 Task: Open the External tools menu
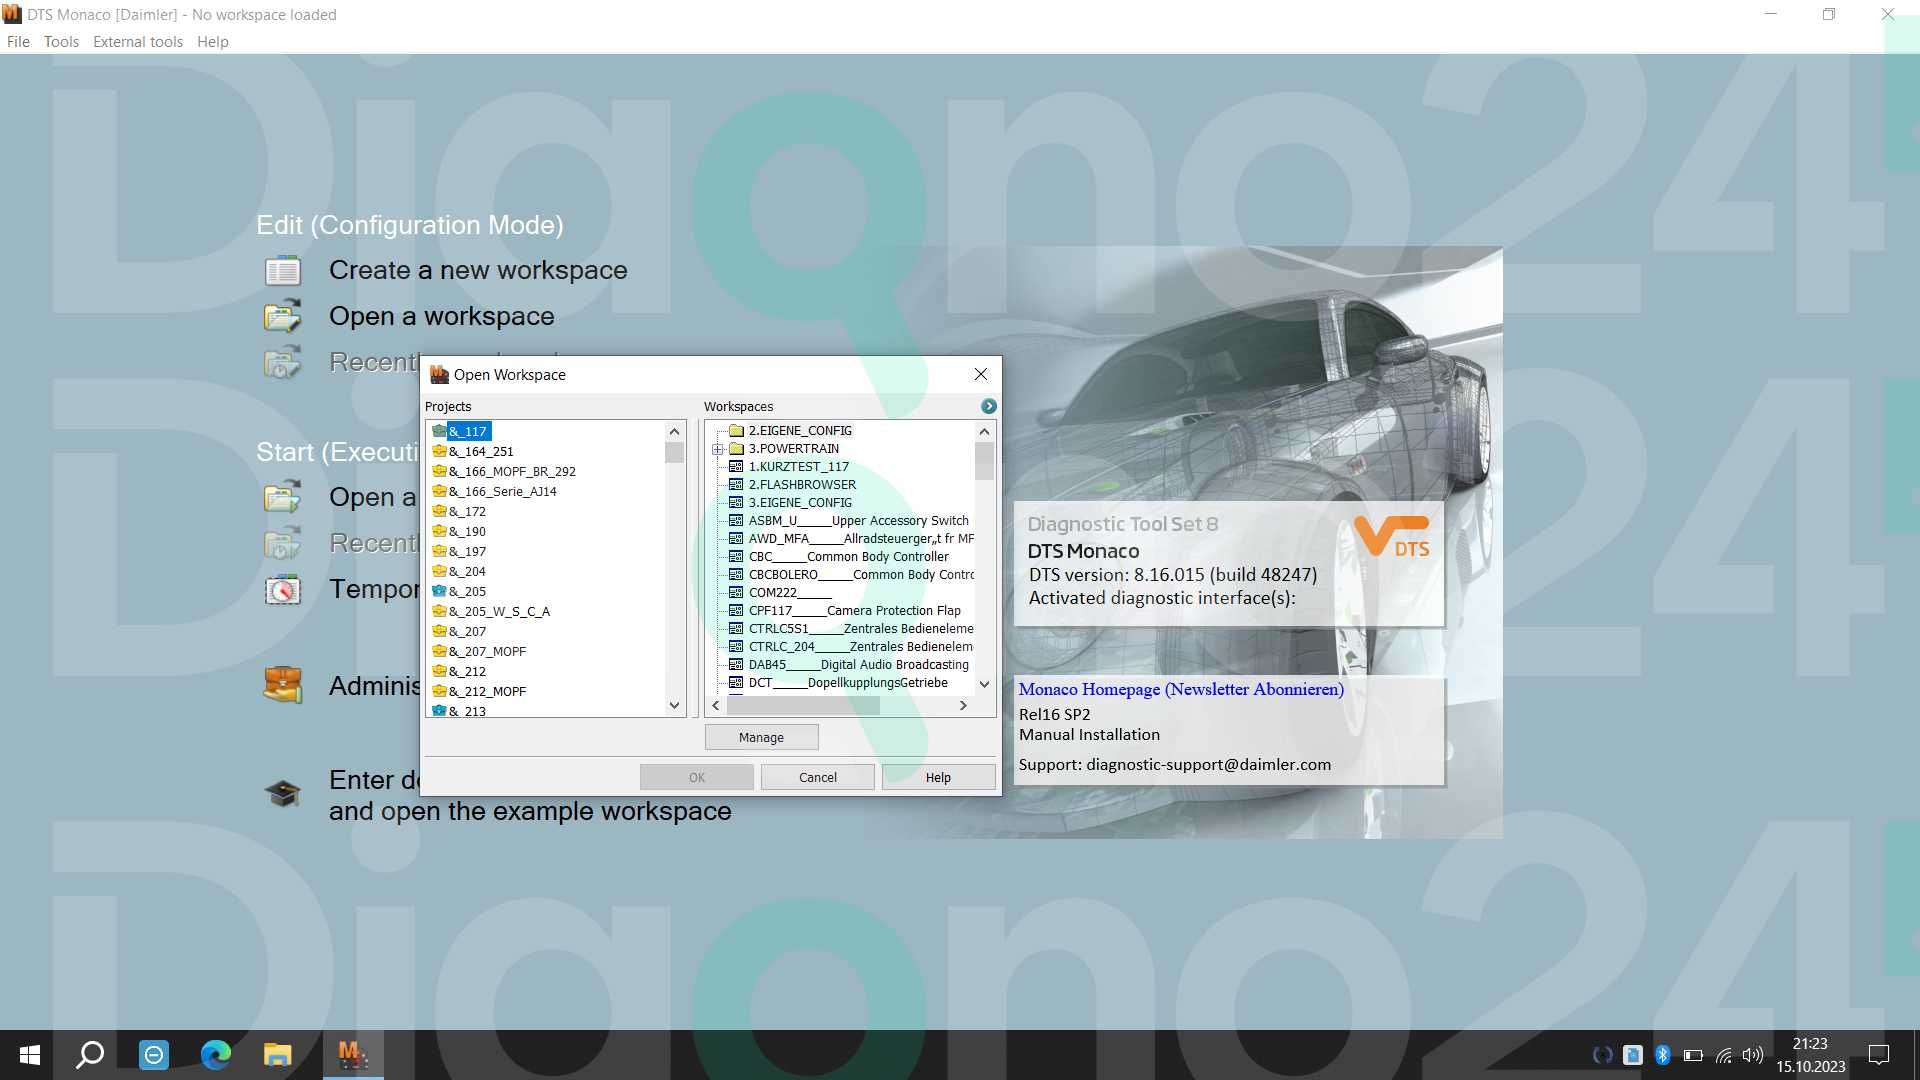[x=136, y=41]
